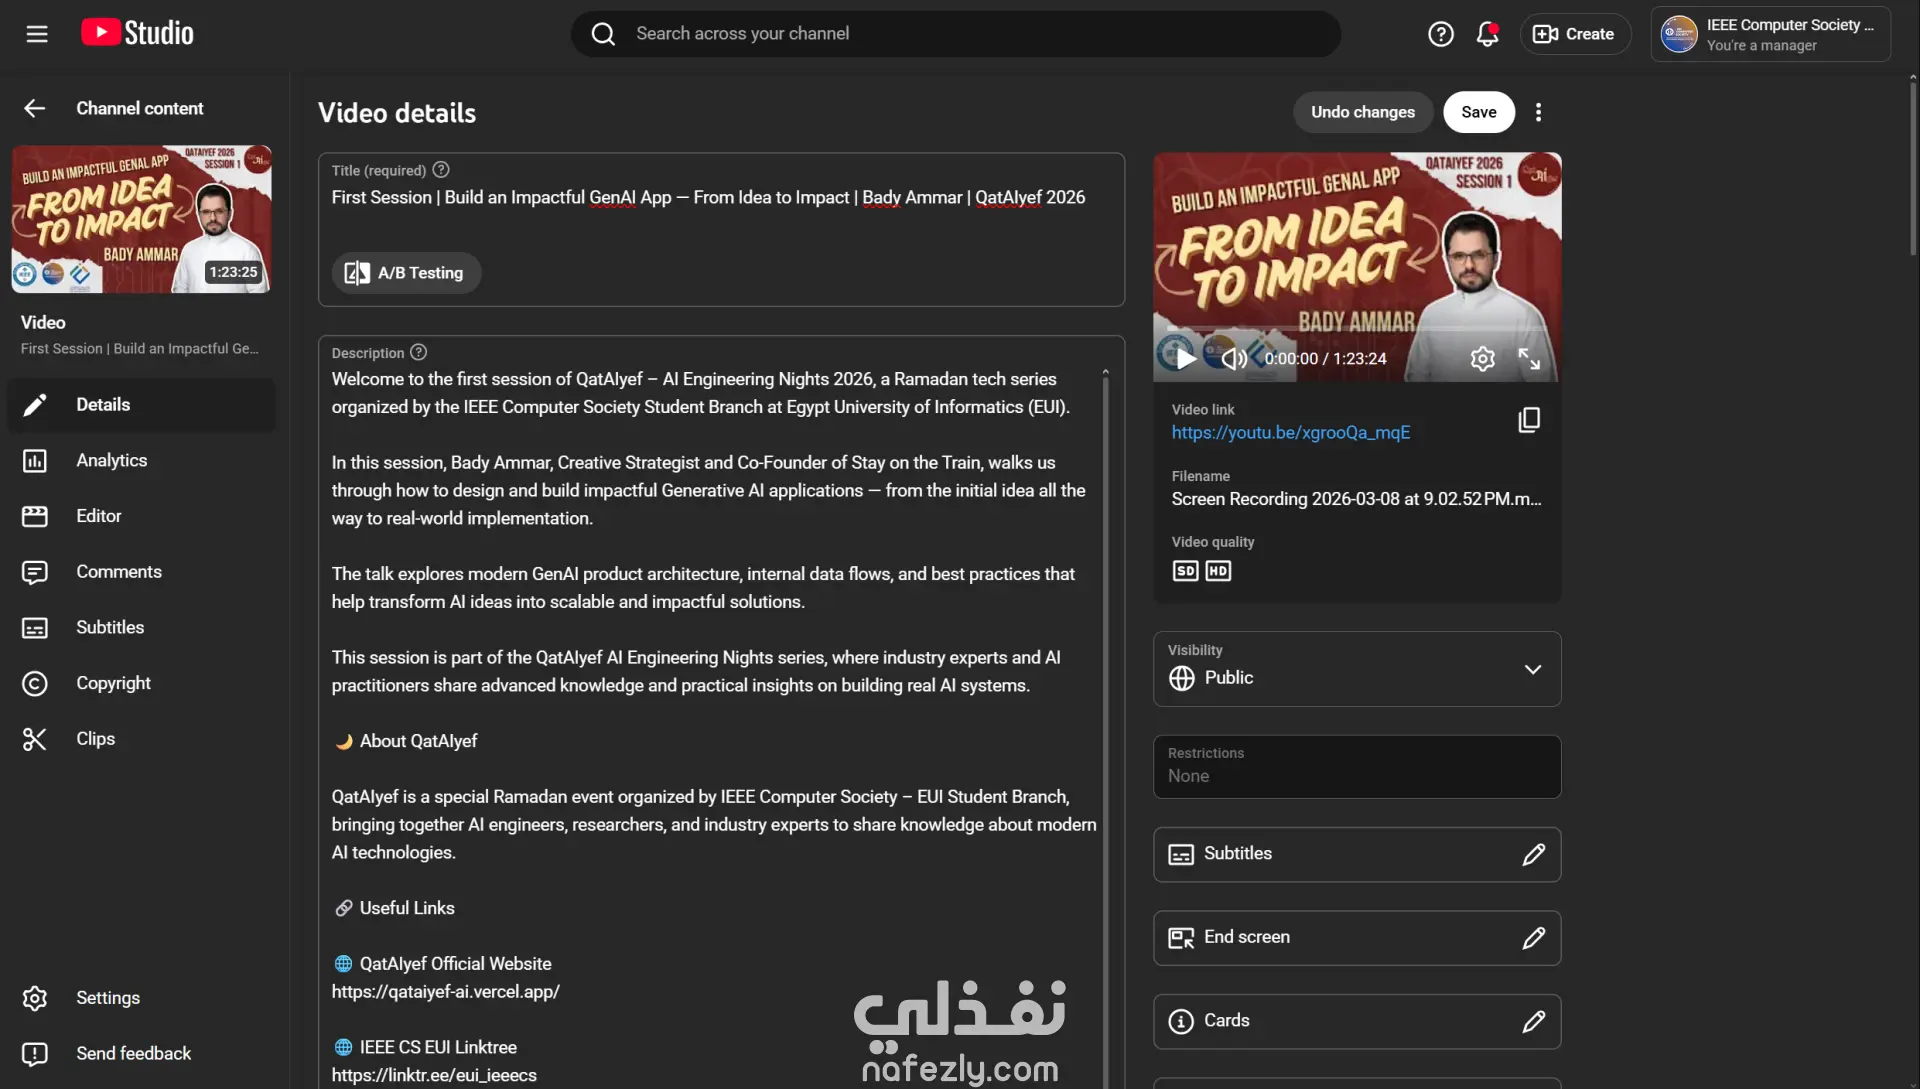Click the 0:00:00 / 1:23:24 time display

coord(1325,359)
